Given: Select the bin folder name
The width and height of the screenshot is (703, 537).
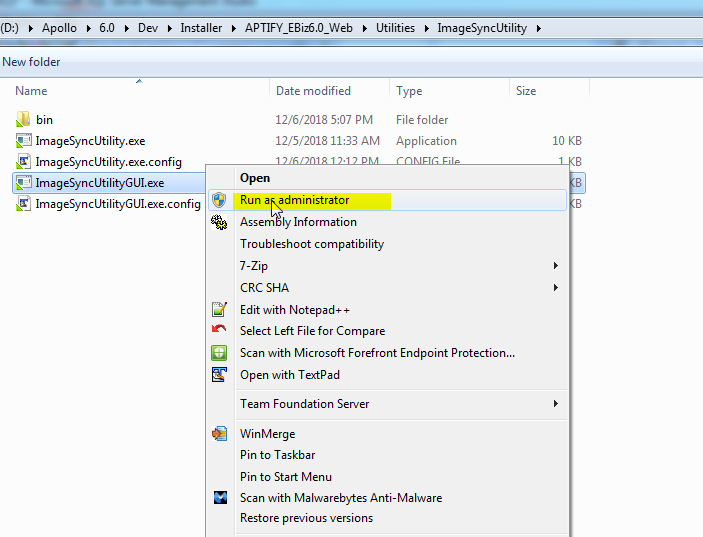Looking at the screenshot, I should point(44,120).
